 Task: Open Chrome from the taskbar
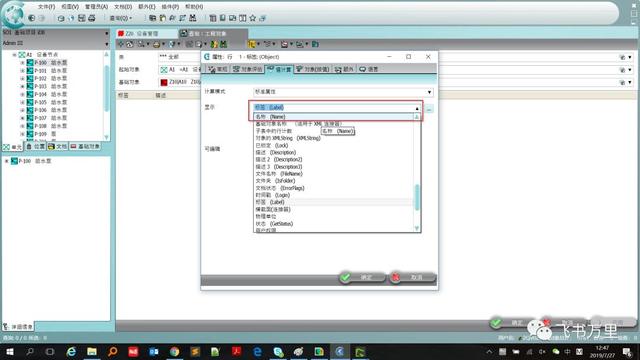click(x=174, y=352)
